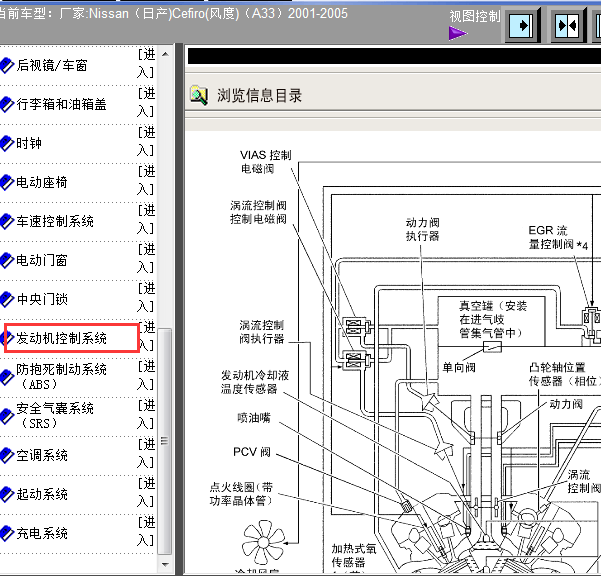Image resolution: width=601 pixels, height=576 pixels.
Task: Click the EGR 流量控制阀 diagram label
Action: pos(558,238)
